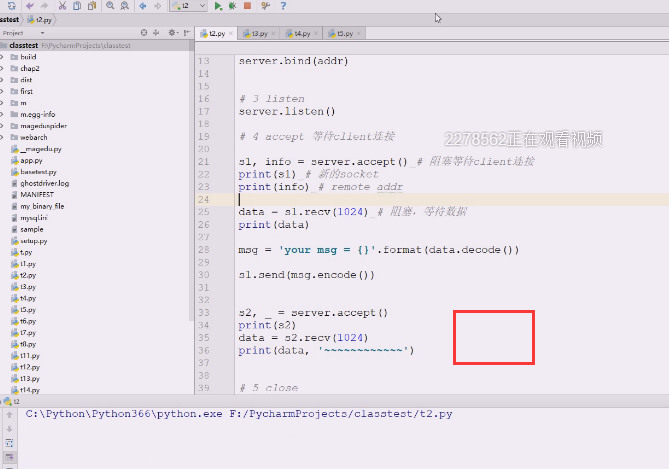Switch to the t2.py editor tab

click(217, 33)
